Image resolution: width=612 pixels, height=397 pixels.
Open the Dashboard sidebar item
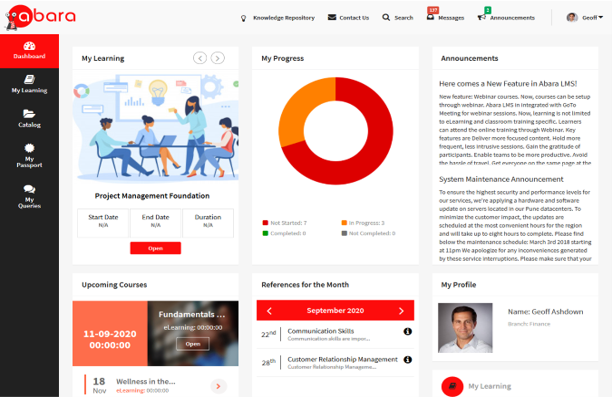[x=29, y=51]
